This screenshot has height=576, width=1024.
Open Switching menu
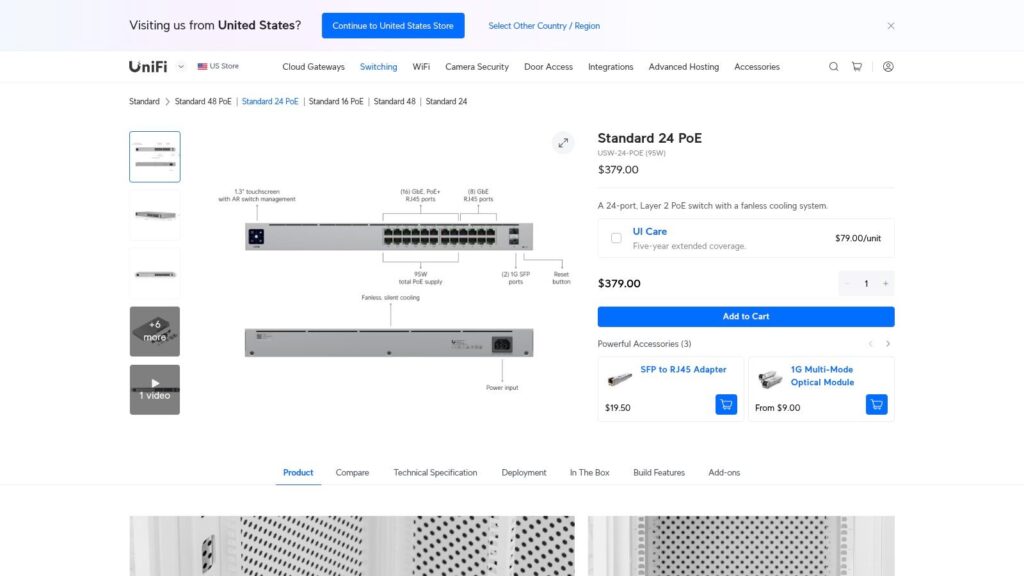tap(378, 67)
